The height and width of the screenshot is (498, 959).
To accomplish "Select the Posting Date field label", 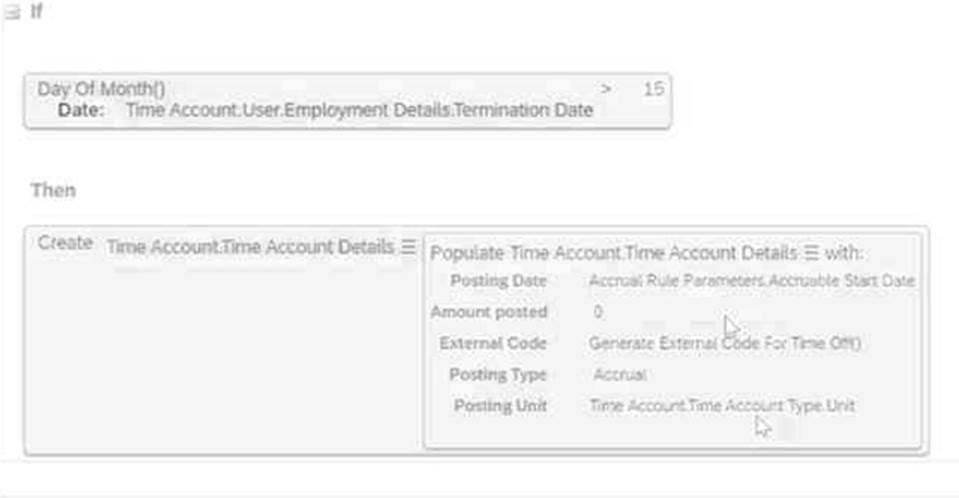I will coord(498,281).
